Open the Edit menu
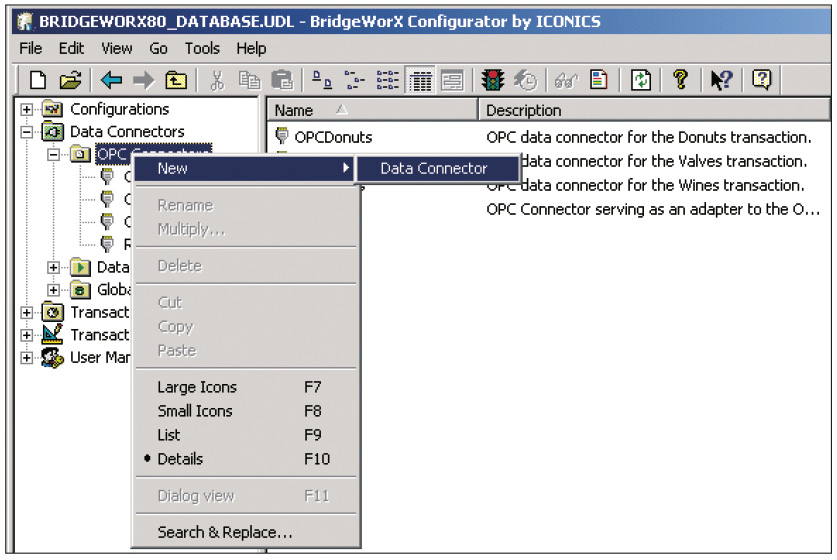 (x=72, y=49)
